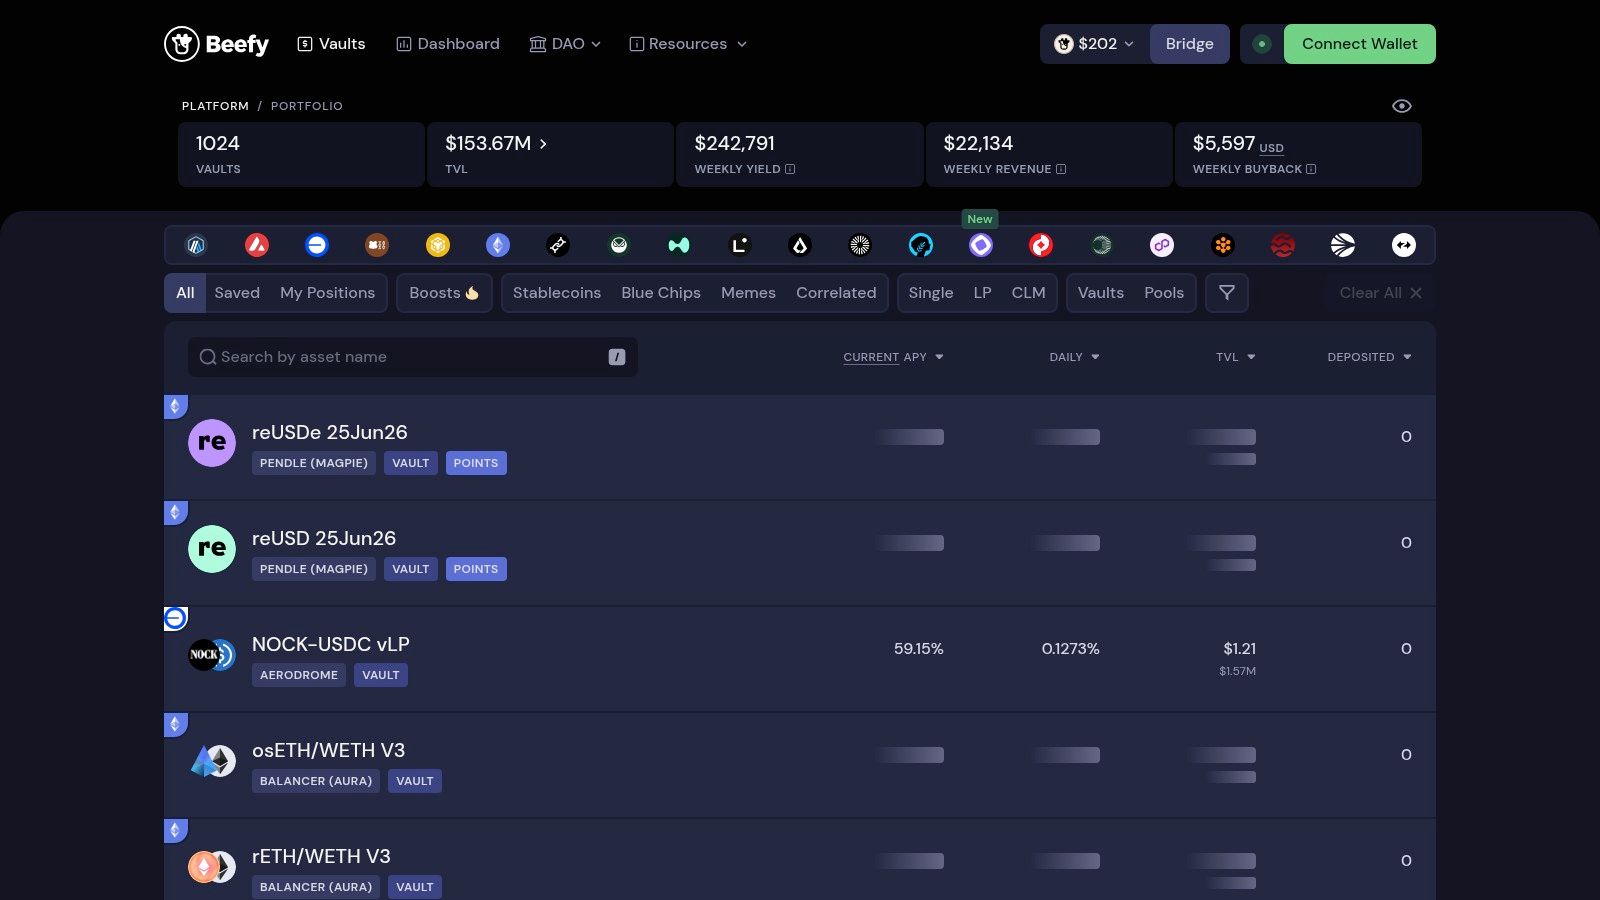
Task: Filter vaults by Lisk chain icon
Action: pyautogui.click(x=800, y=245)
